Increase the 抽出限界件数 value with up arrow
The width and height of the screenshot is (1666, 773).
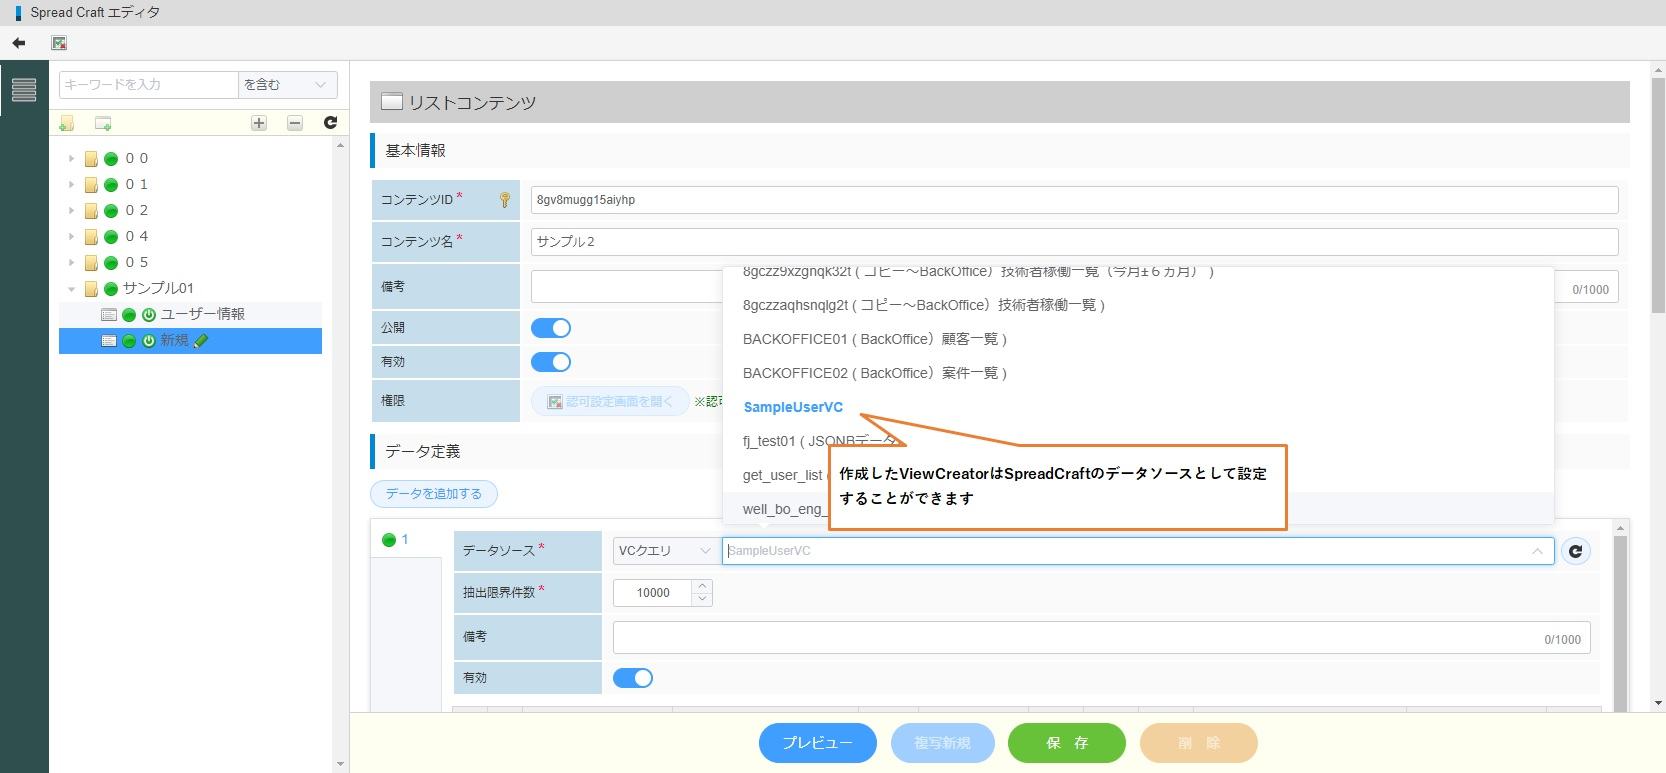click(703, 586)
